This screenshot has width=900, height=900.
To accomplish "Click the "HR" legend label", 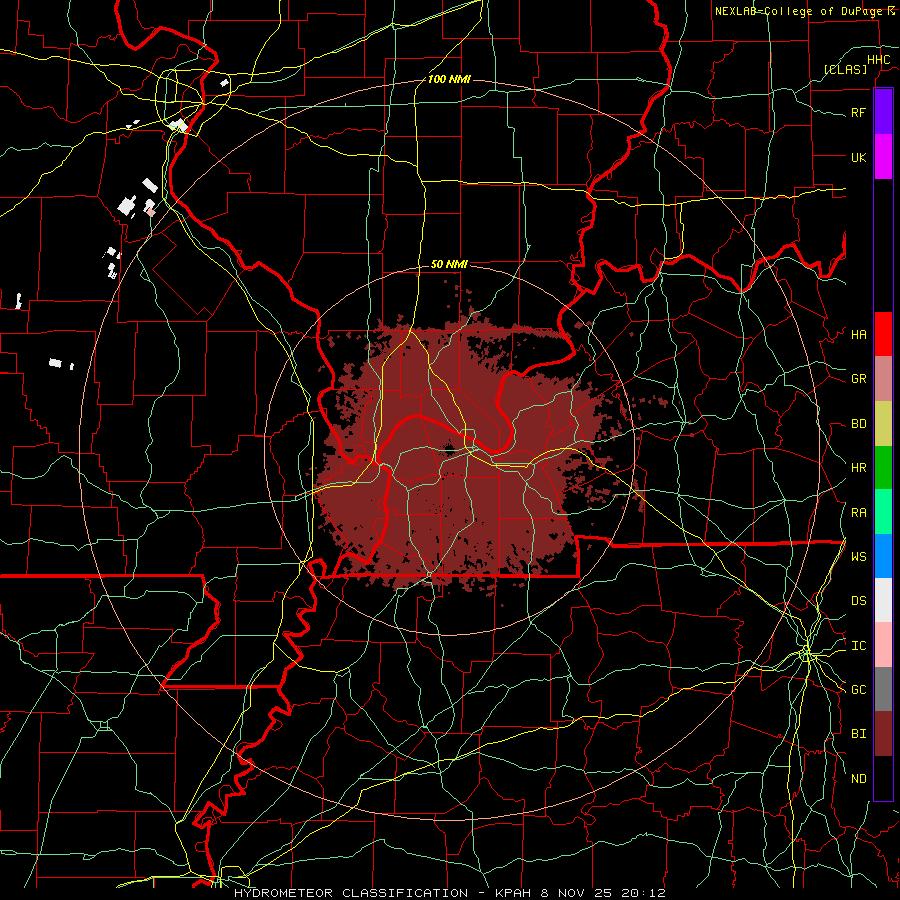I will pos(858,468).
